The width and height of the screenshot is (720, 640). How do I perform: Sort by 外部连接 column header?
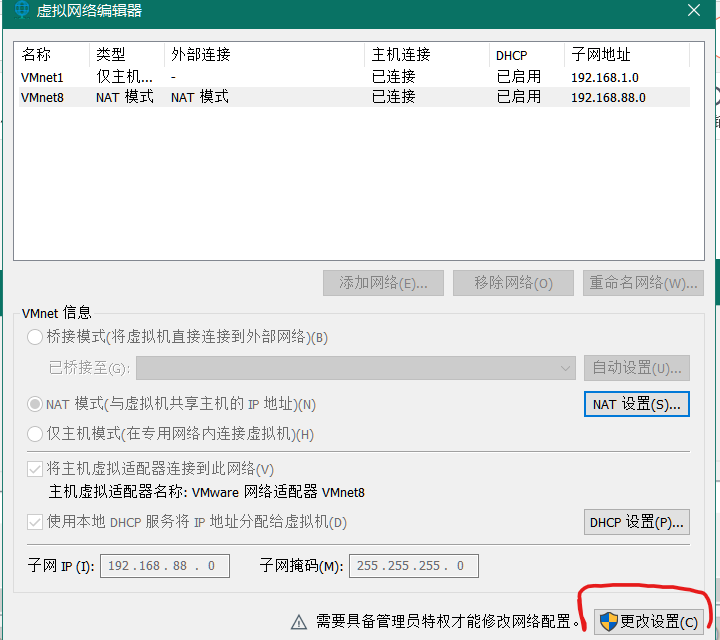(x=264, y=55)
